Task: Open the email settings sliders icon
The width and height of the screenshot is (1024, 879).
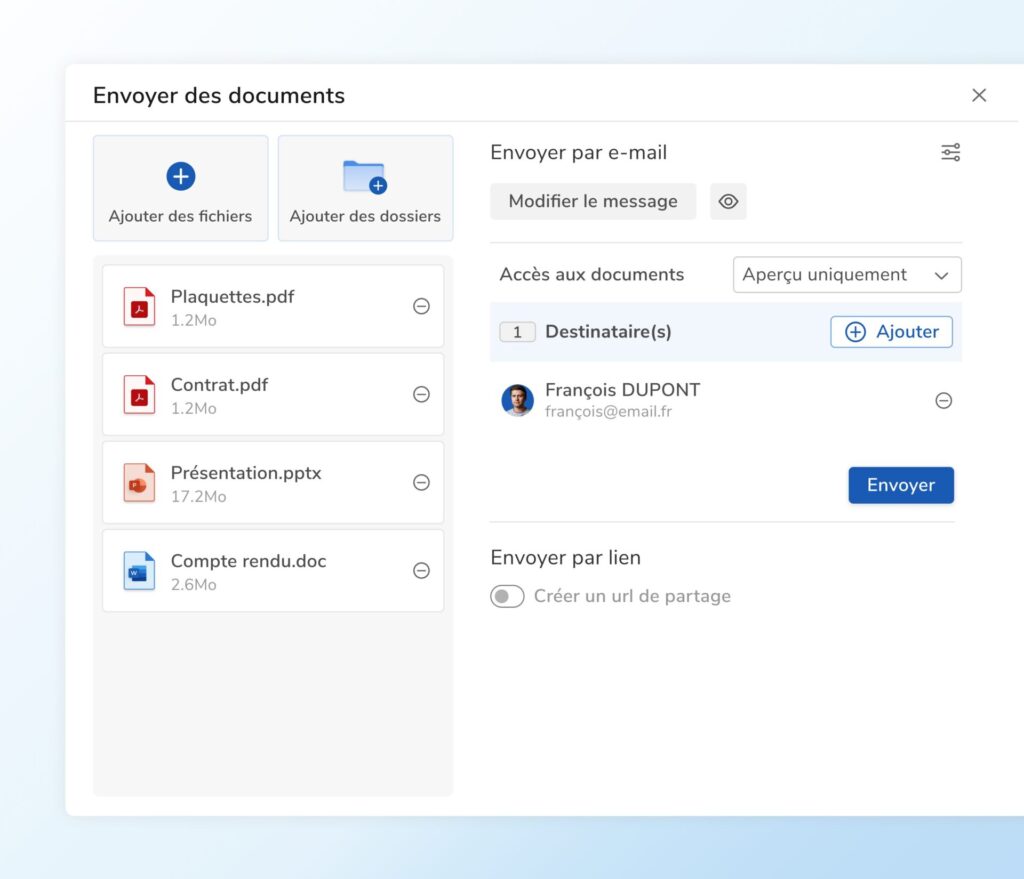Action: point(950,152)
